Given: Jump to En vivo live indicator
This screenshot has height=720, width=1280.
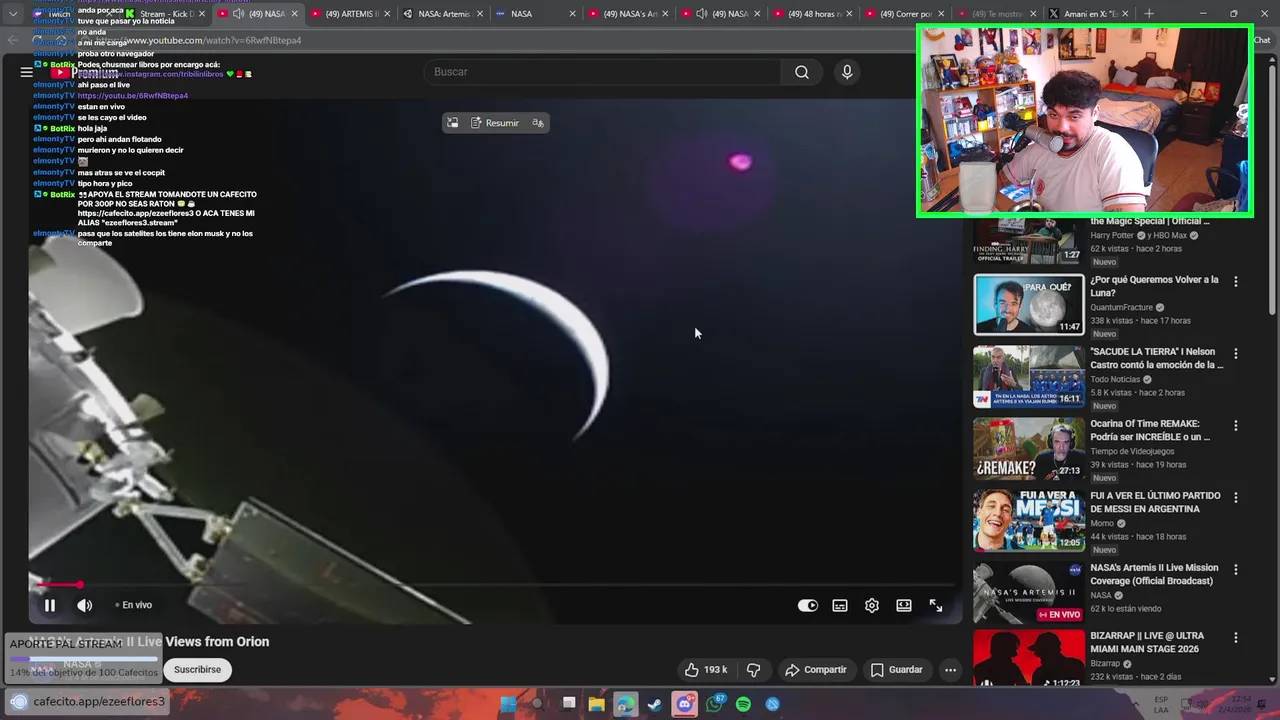Looking at the screenshot, I should pyautogui.click(x=133, y=605).
